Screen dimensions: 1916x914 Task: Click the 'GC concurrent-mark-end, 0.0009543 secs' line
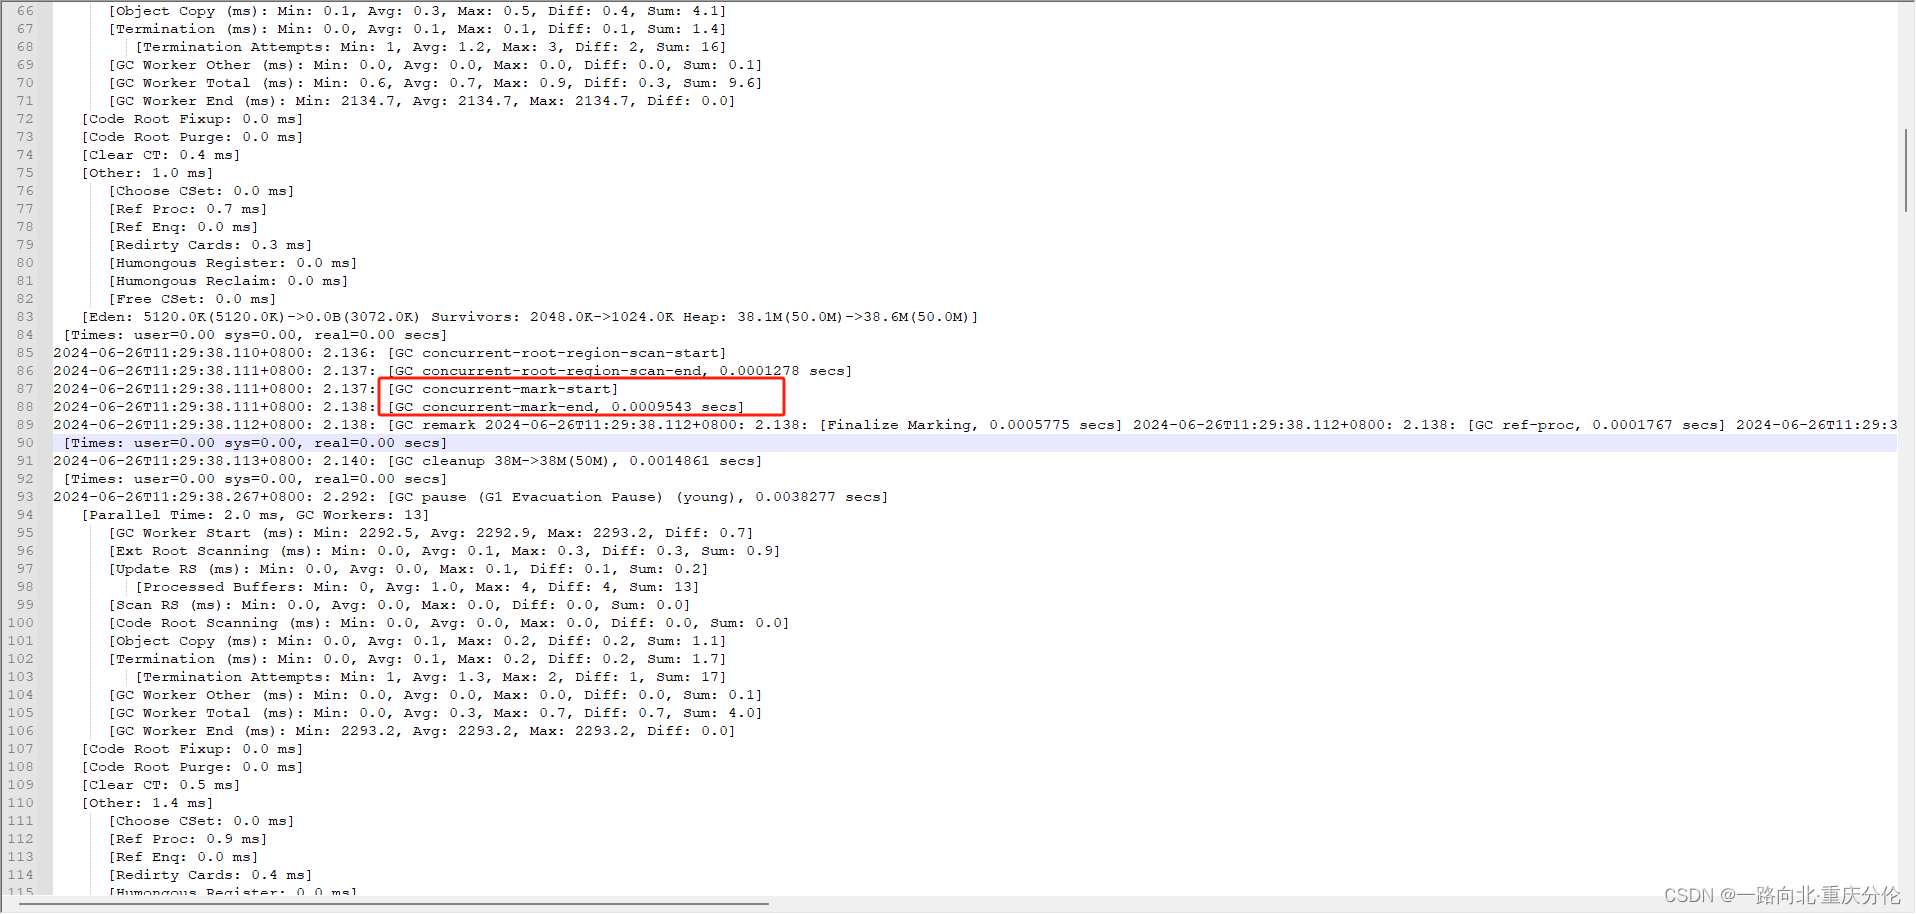pyautogui.click(x=399, y=407)
